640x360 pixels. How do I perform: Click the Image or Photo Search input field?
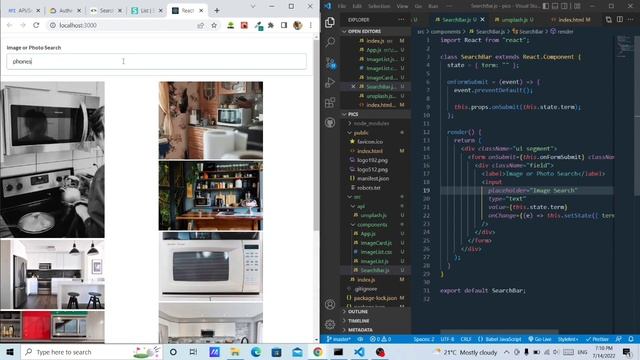point(156,61)
